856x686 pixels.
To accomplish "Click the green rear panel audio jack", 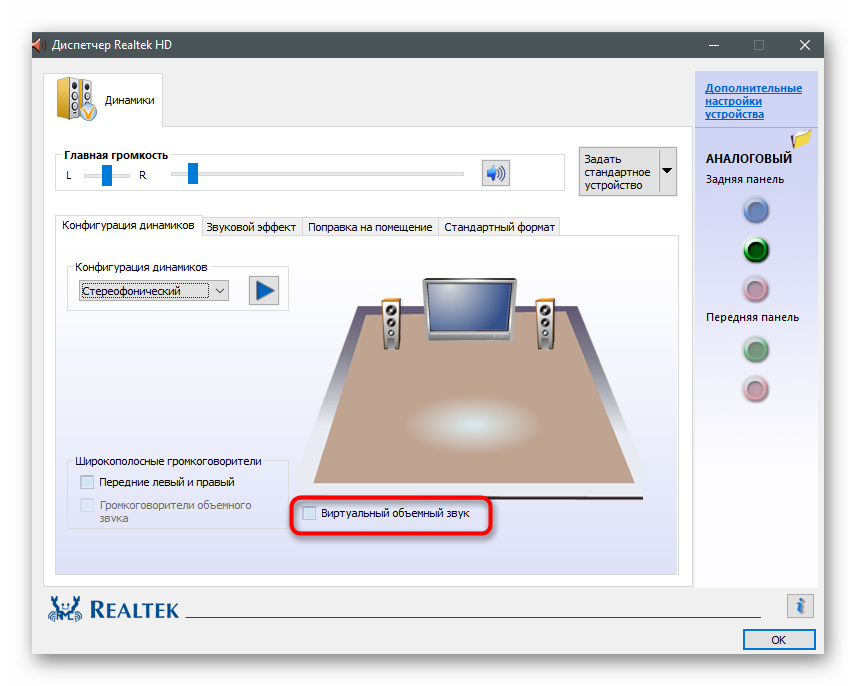I will point(756,249).
